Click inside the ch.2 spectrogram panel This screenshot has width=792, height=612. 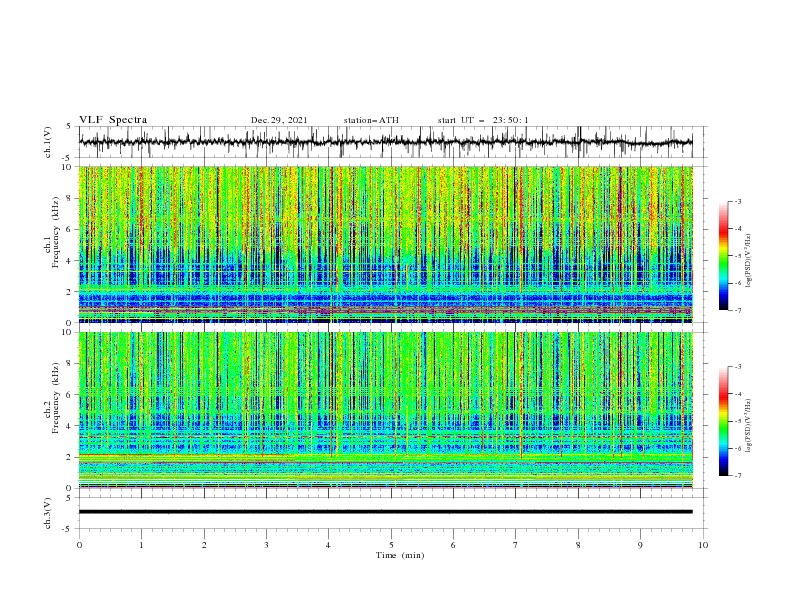pos(385,410)
